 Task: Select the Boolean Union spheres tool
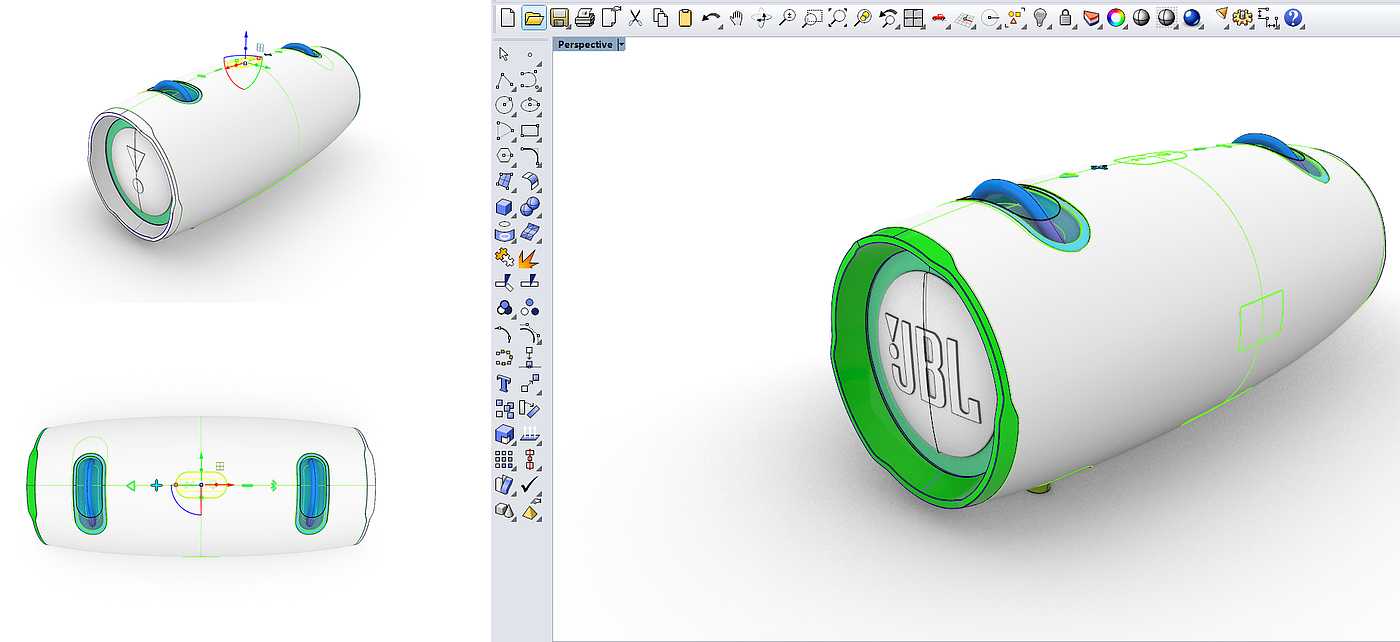530,206
